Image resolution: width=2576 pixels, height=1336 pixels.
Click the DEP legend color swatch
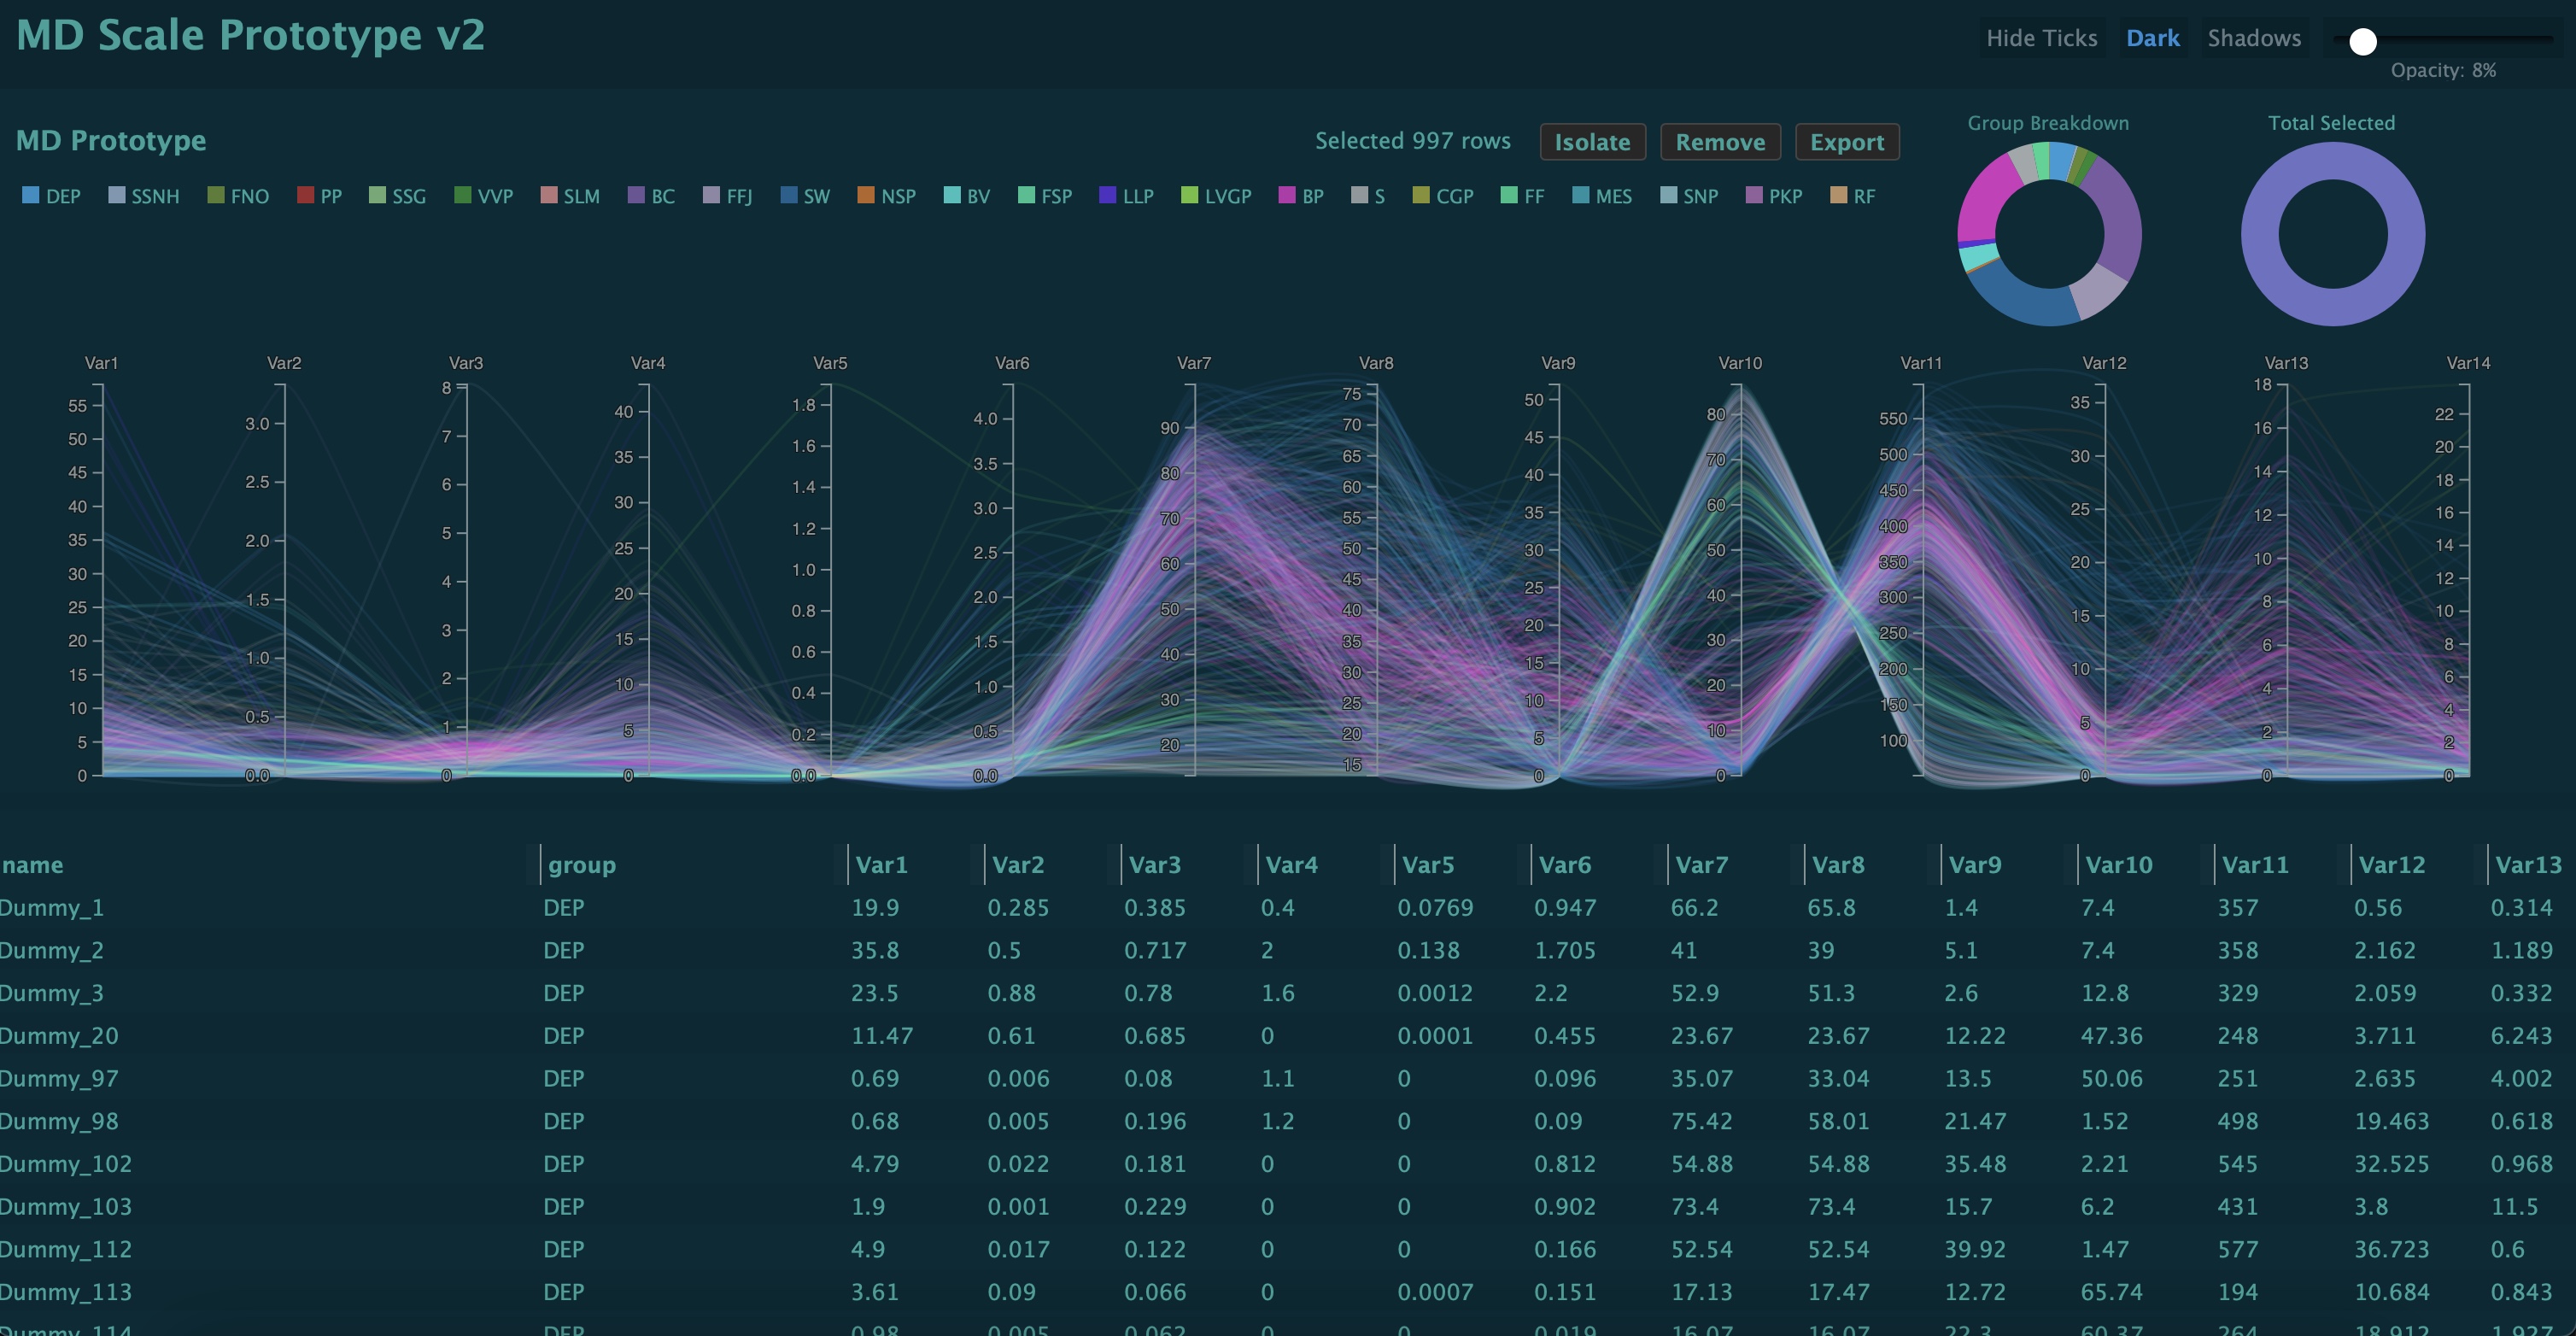tap(30, 195)
